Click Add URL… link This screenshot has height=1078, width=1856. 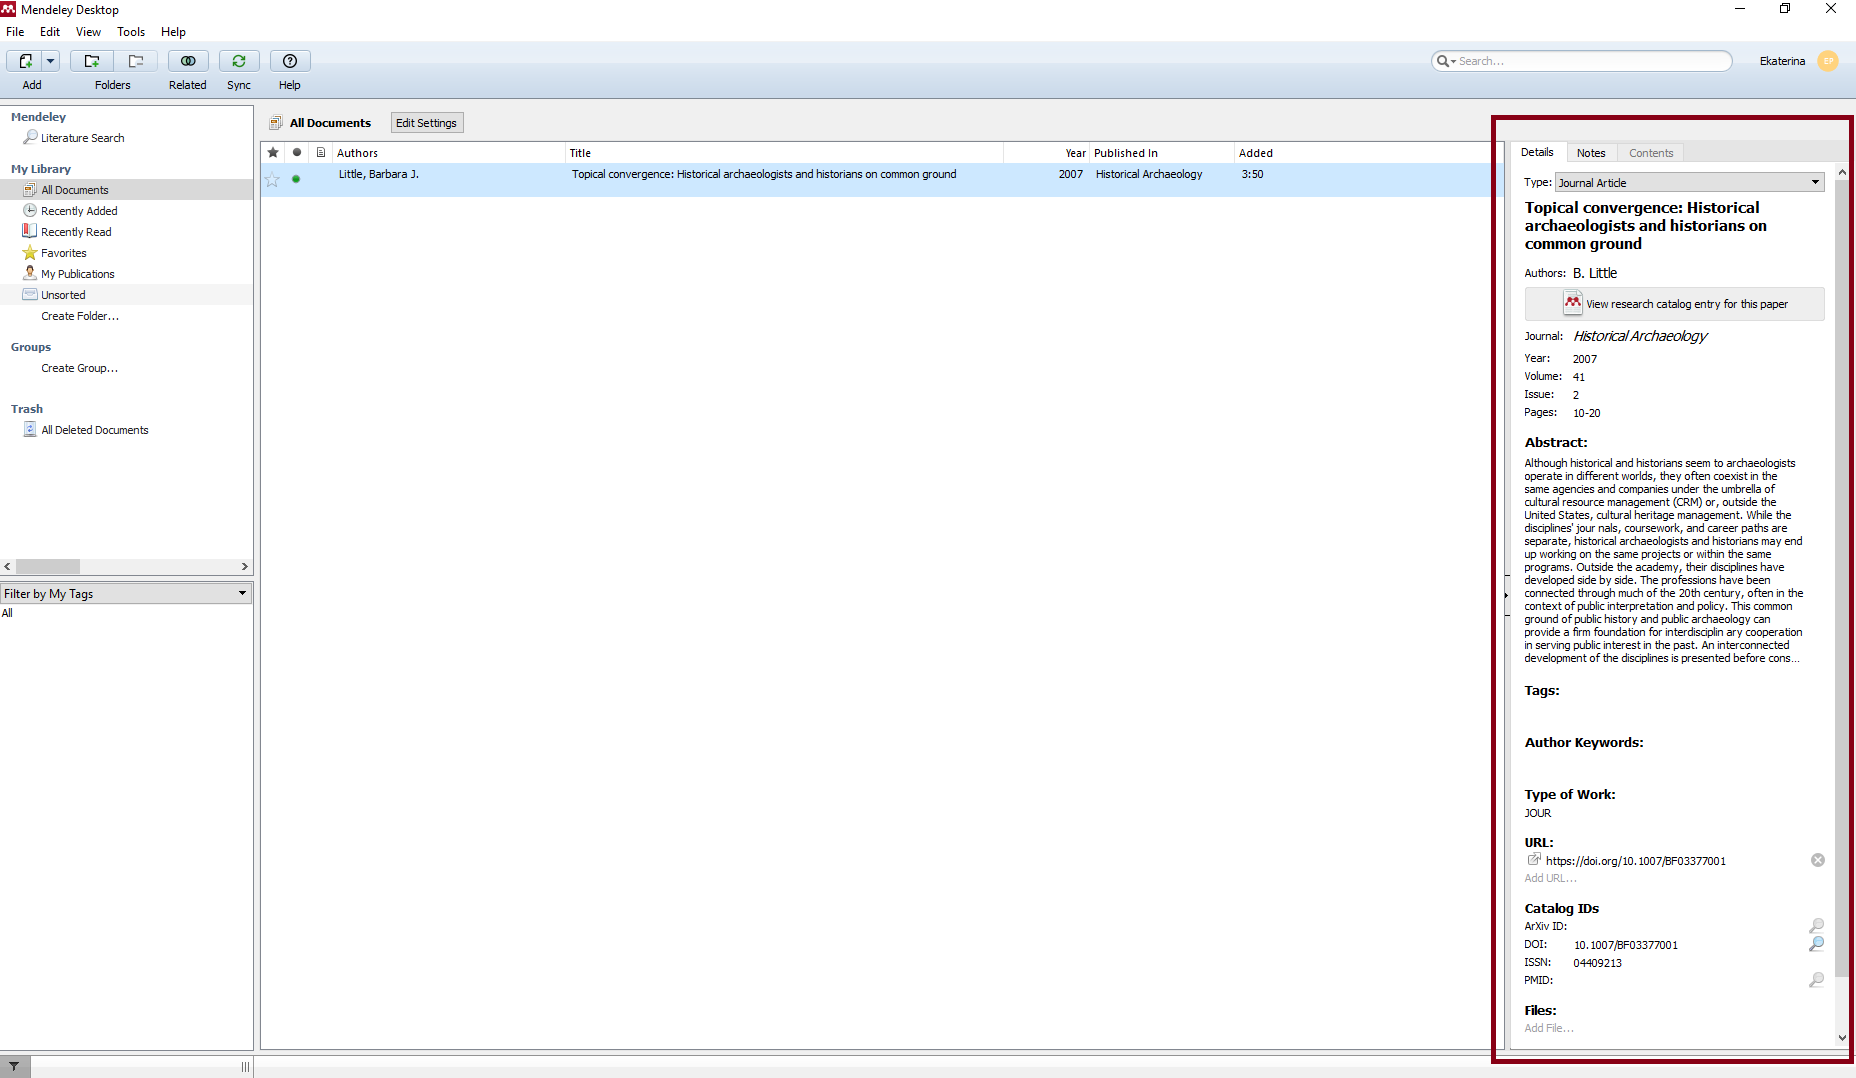(1550, 878)
